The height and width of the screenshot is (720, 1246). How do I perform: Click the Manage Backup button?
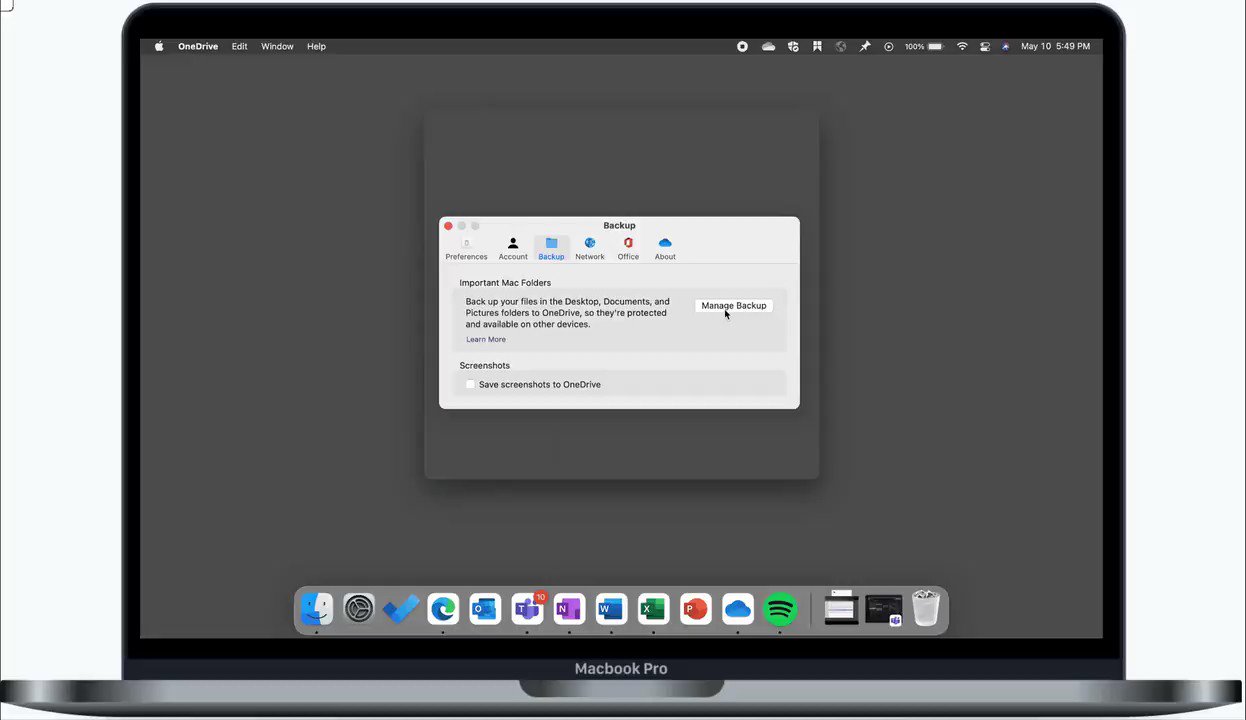coord(734,305)
